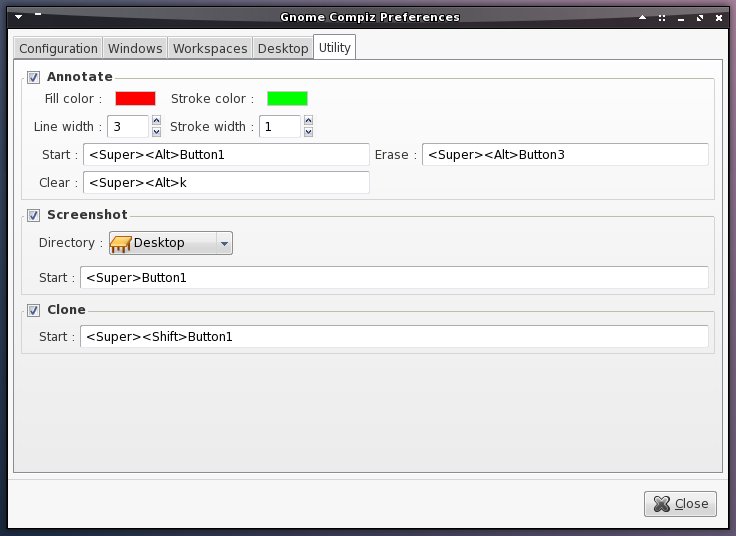Click the Stroke width value field
Image resolution: width=736 pixels, height=536 pixels.
(280, 126)
